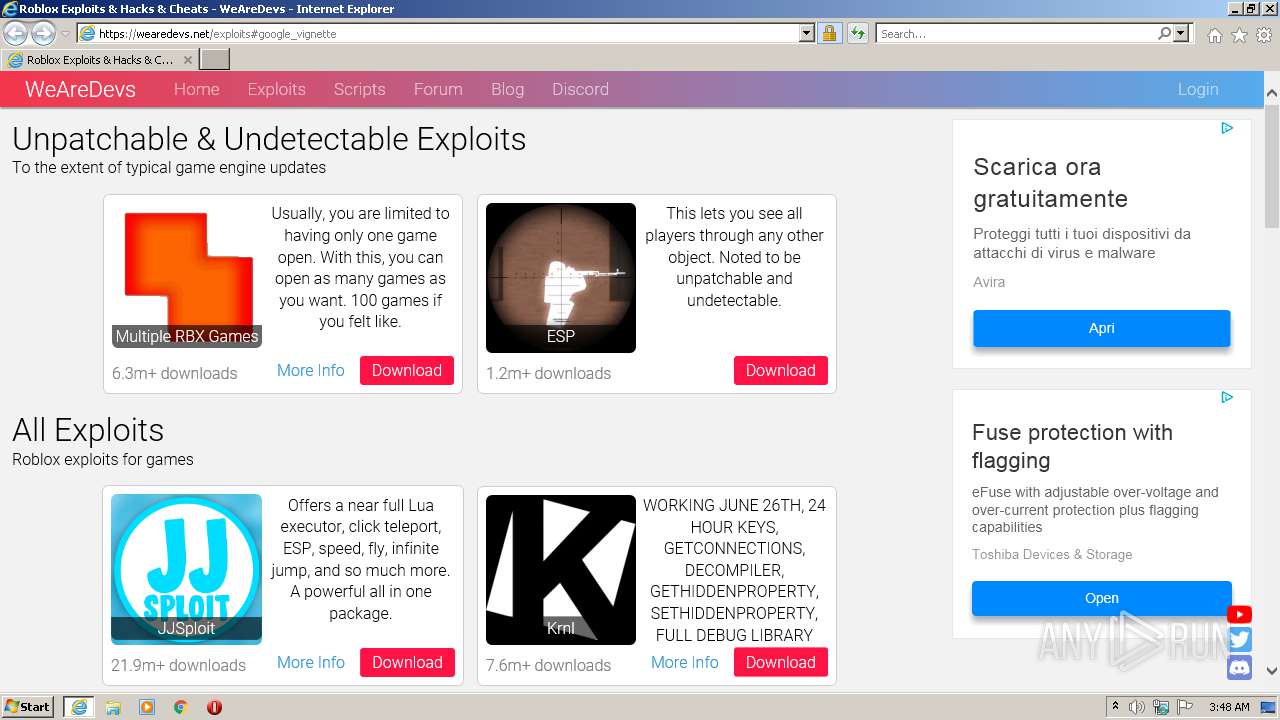Click the AdChoices icon on the Toshiba ad

point(1227,397)
